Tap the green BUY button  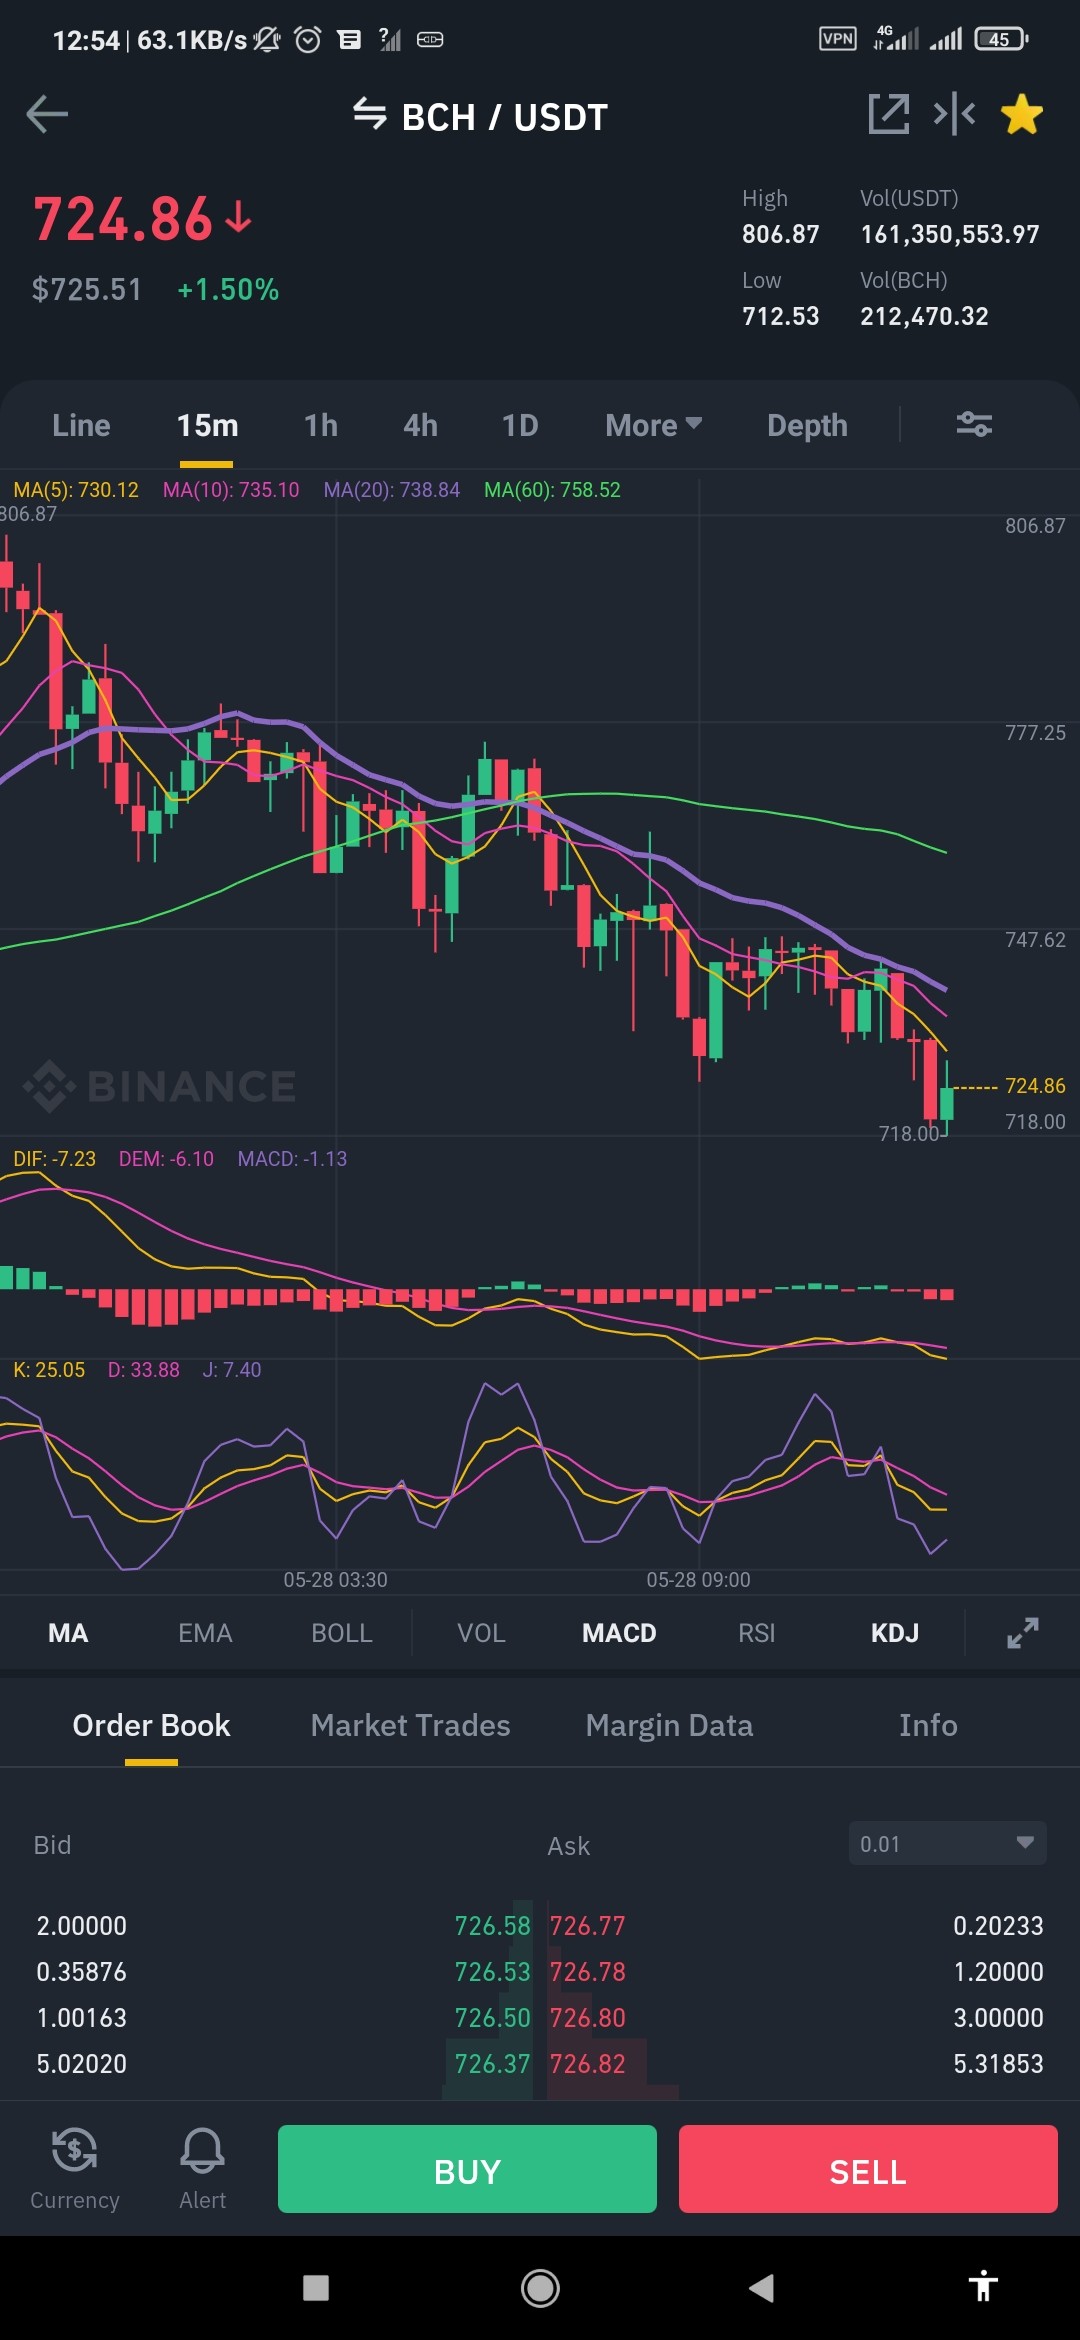pos(467,2169)
